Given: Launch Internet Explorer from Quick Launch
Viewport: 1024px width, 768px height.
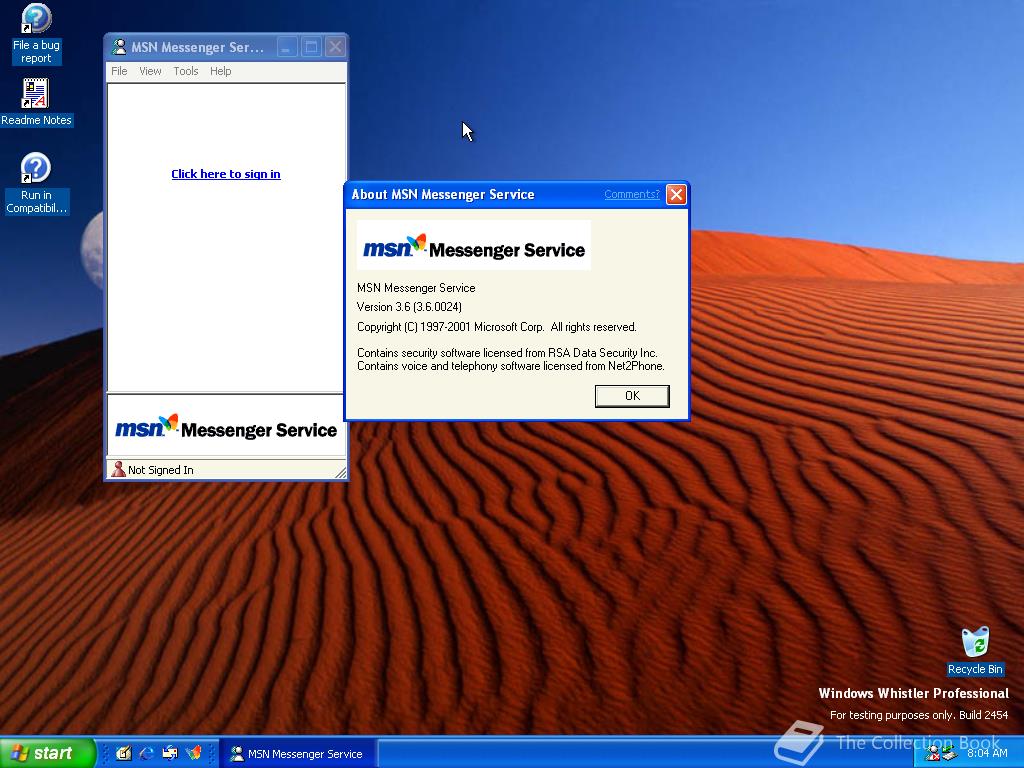Looking at the screenshot, I should coord(147,753).
